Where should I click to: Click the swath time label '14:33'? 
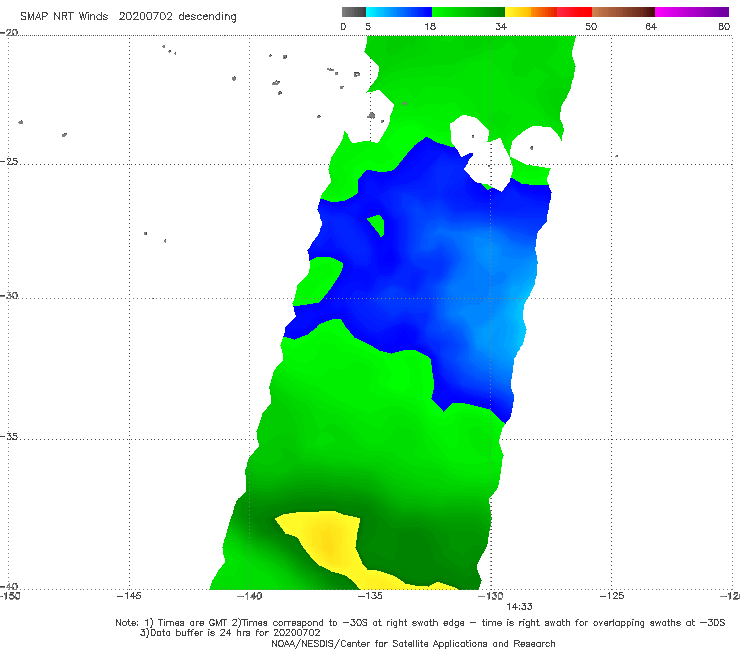pyautogui.click(x=520, y=607)
